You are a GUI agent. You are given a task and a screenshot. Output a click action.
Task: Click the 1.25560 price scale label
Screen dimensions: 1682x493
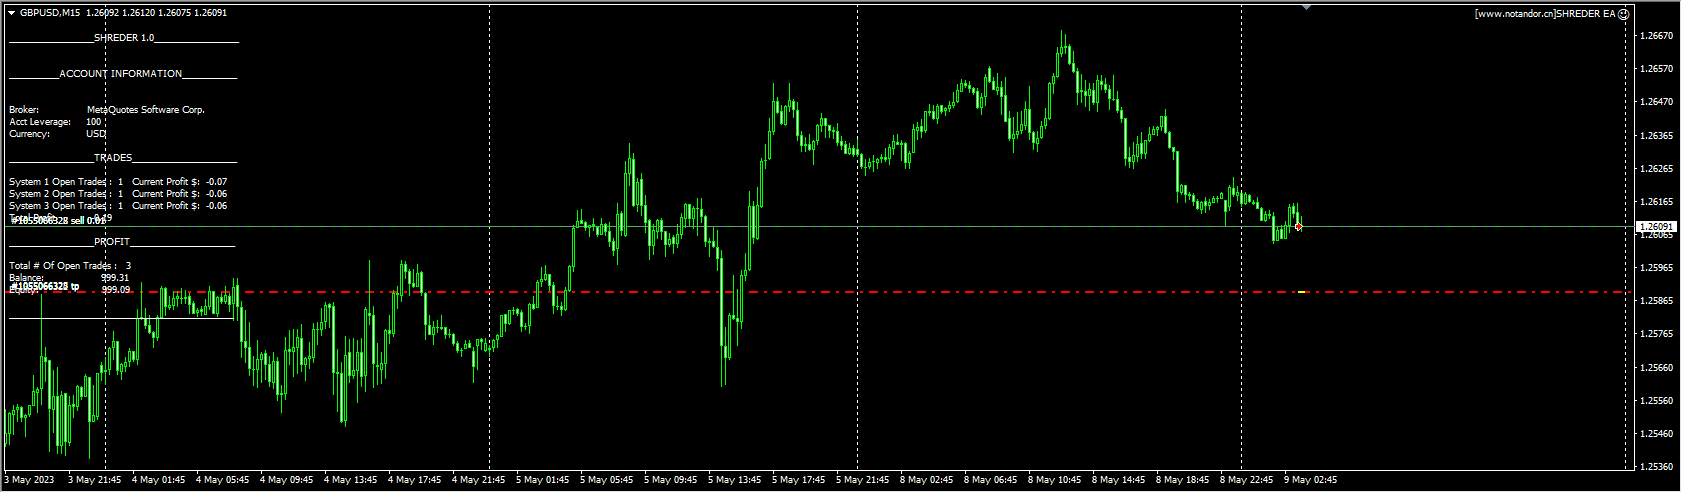tap(1657, 400)
